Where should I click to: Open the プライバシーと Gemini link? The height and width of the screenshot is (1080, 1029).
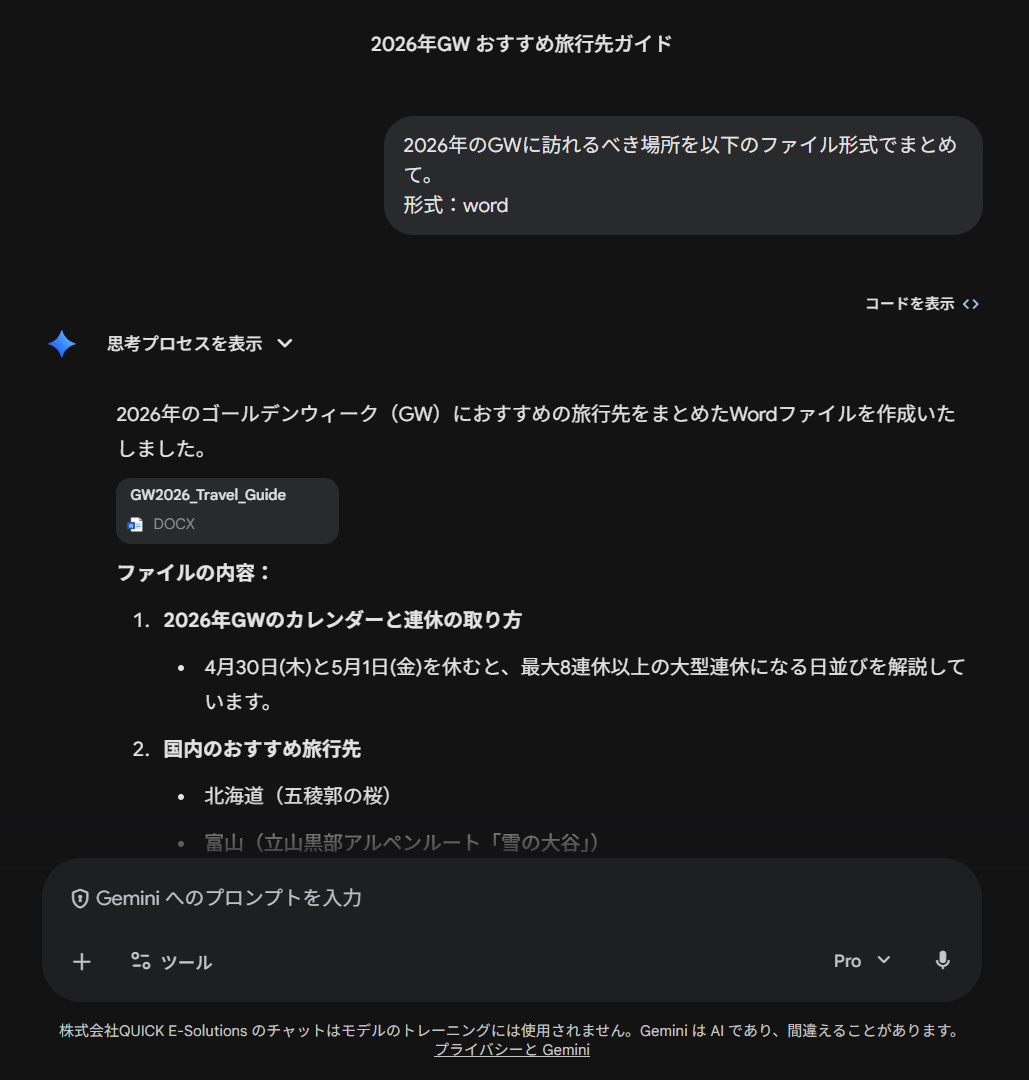click(512, 1049)
